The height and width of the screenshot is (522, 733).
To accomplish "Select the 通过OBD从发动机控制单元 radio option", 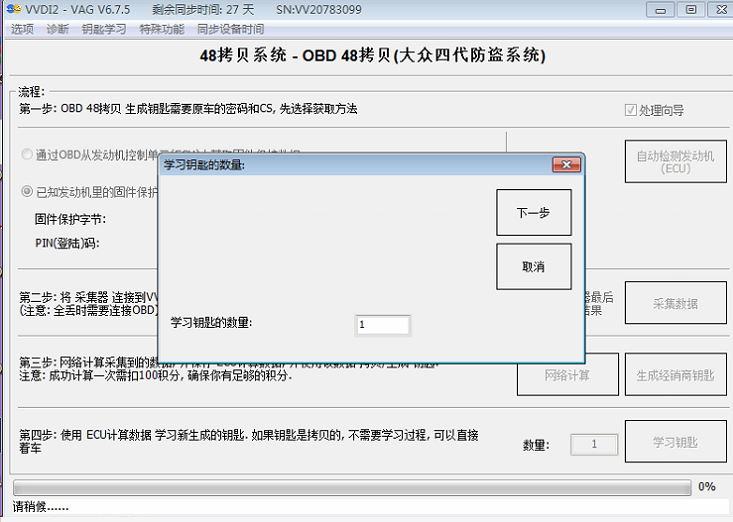I will (27, 155).
